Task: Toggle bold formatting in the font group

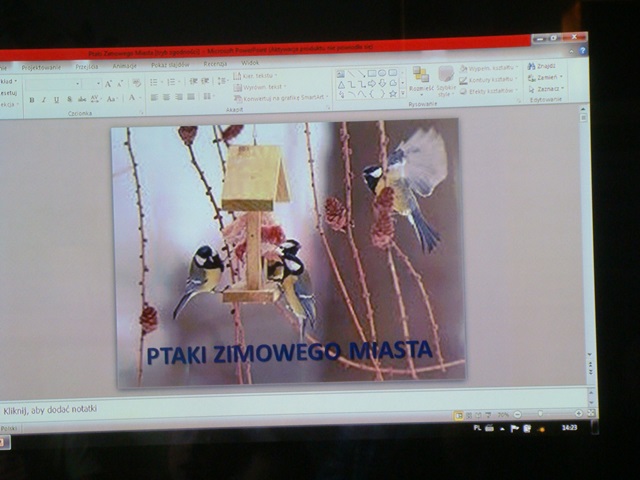Action: pyautogui.click(x=32, y=100)
